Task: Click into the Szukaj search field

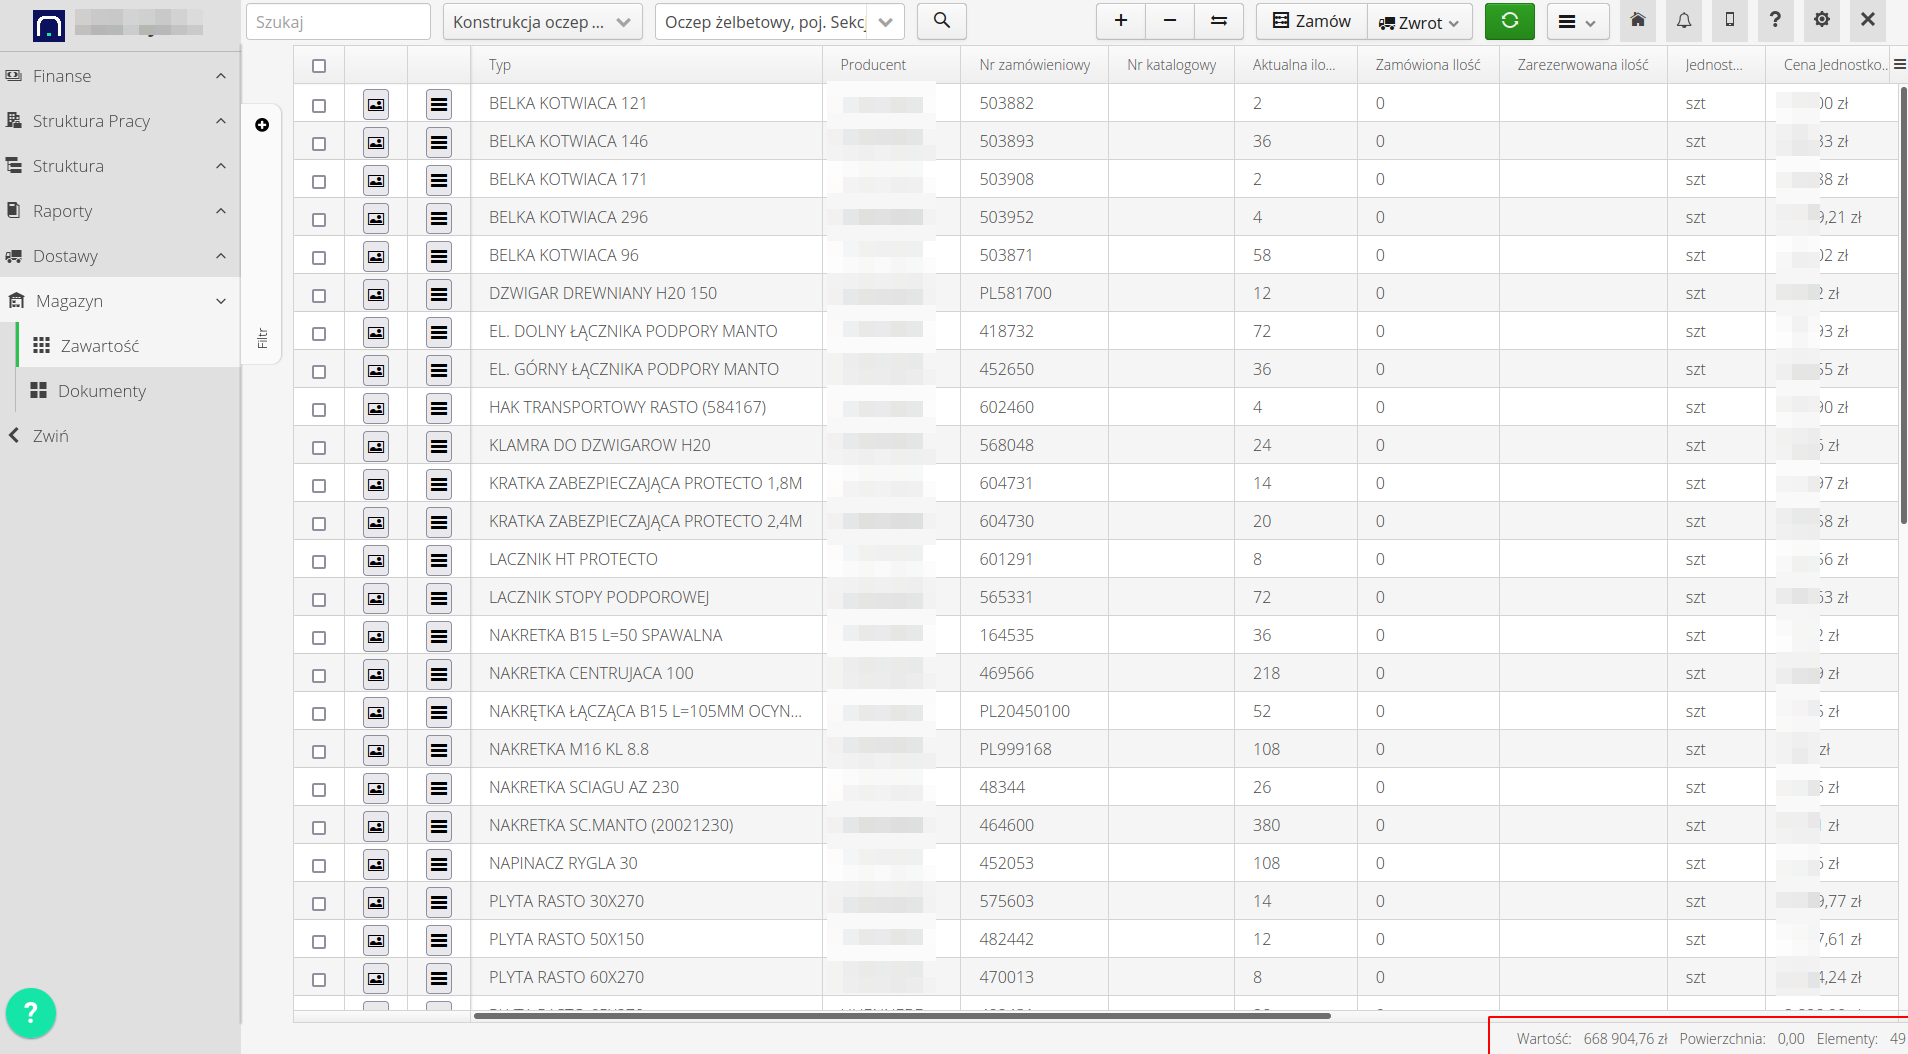Action: (338, 22)
